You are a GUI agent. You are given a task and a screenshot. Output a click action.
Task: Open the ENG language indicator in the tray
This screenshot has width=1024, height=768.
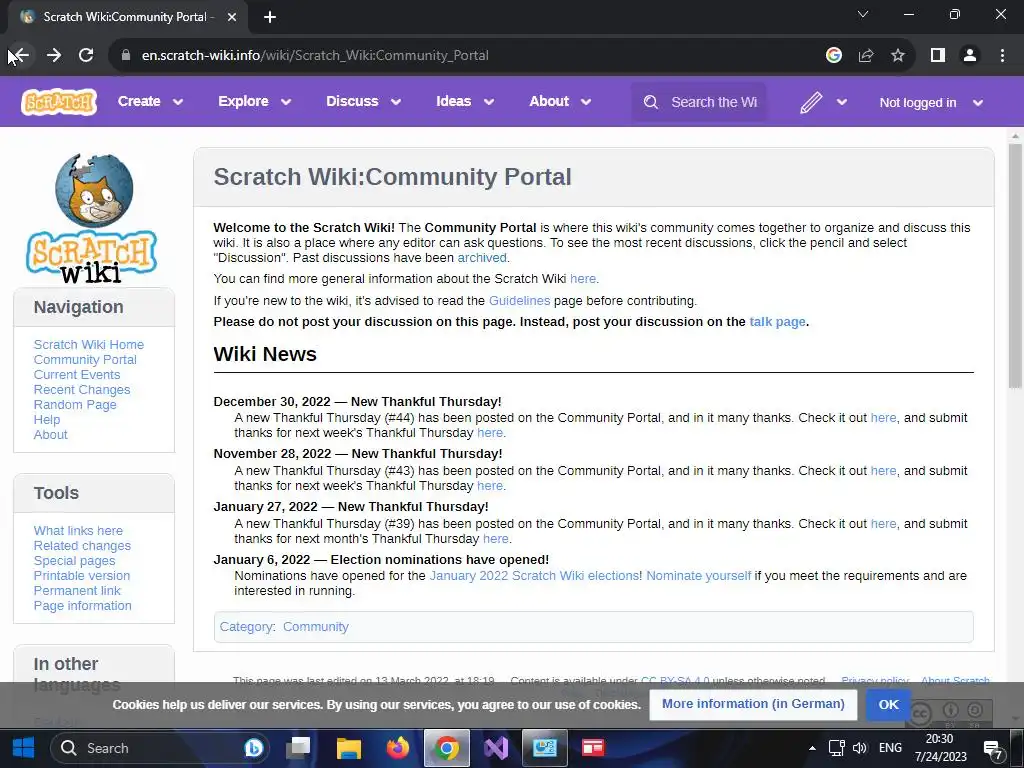[890, 748]
